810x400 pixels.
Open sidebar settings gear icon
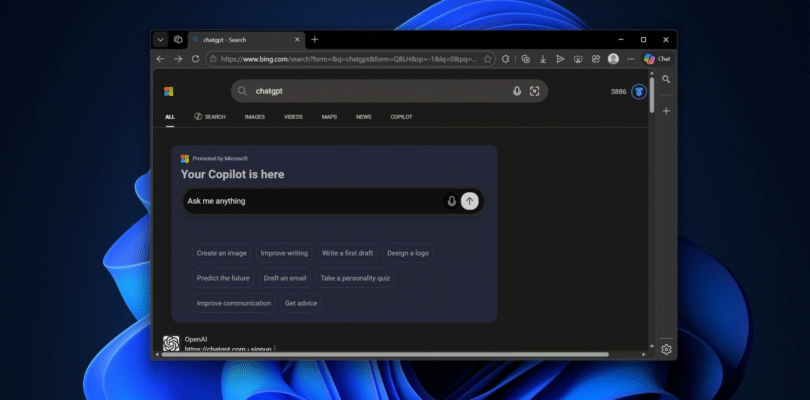tap(666, 349)
